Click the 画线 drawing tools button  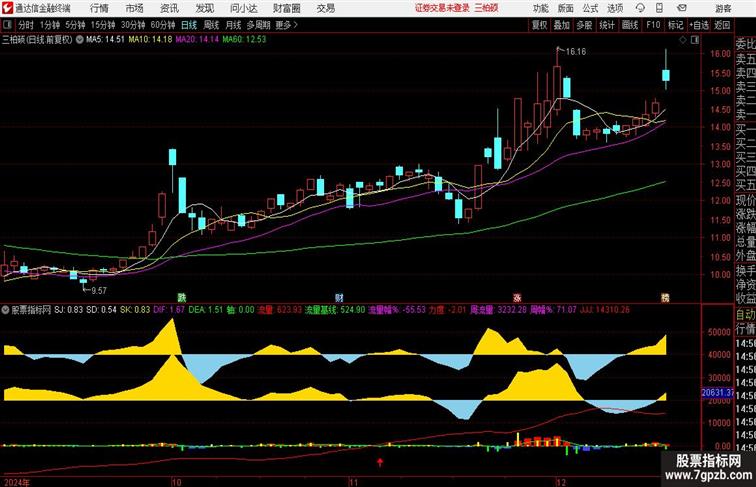(630, 25)
